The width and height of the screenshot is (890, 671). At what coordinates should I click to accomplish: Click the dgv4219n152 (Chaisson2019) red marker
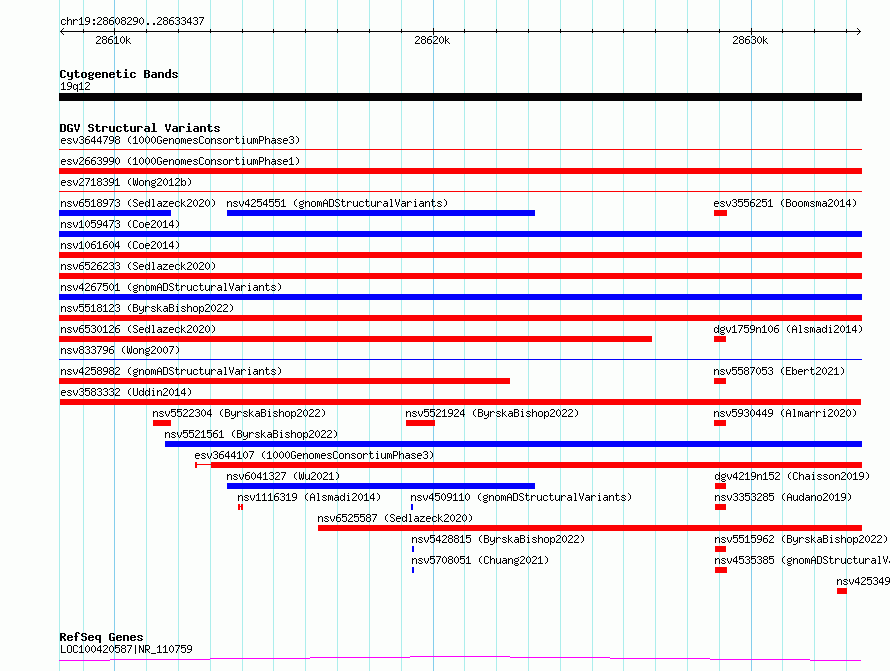pyautogui.click(x=720, y=486)
